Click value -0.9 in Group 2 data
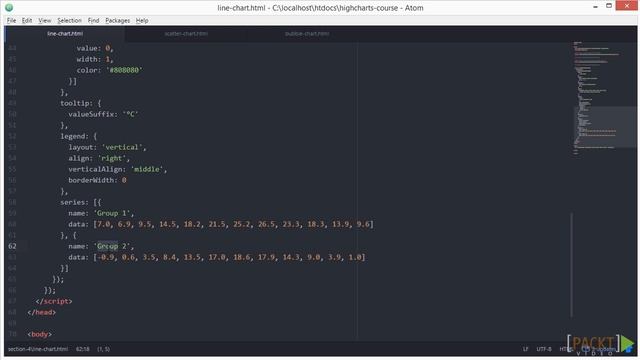This screenshot has height=360, width=640. coord(106,257)
